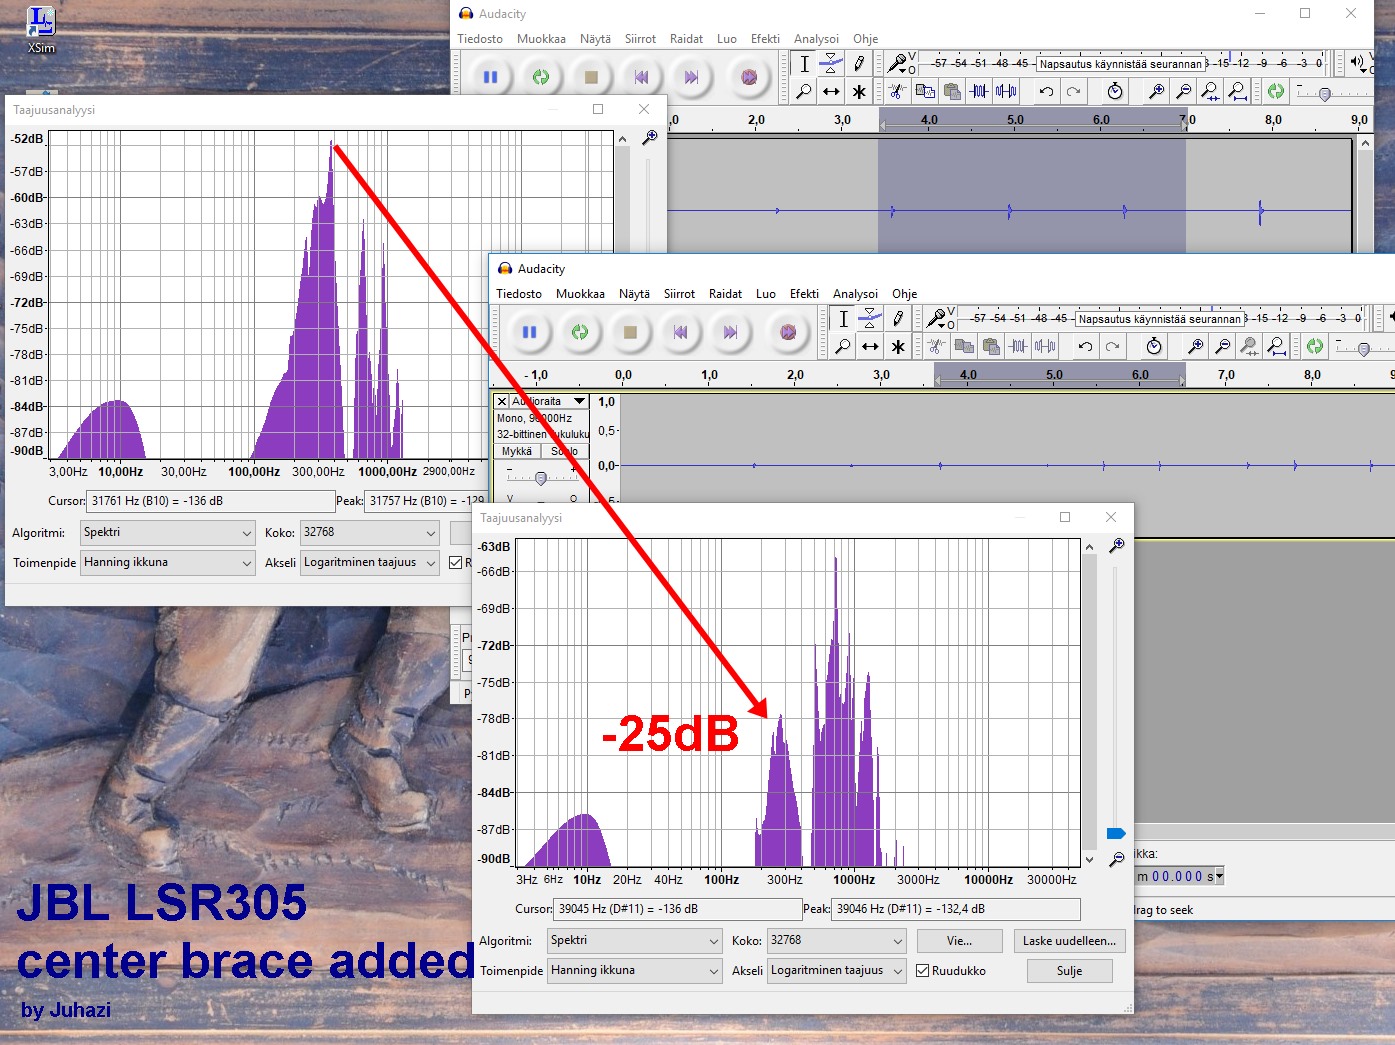Start looped play in front Audacity window
Viewport: 1395px width, 1045px height.
[580, 332]
